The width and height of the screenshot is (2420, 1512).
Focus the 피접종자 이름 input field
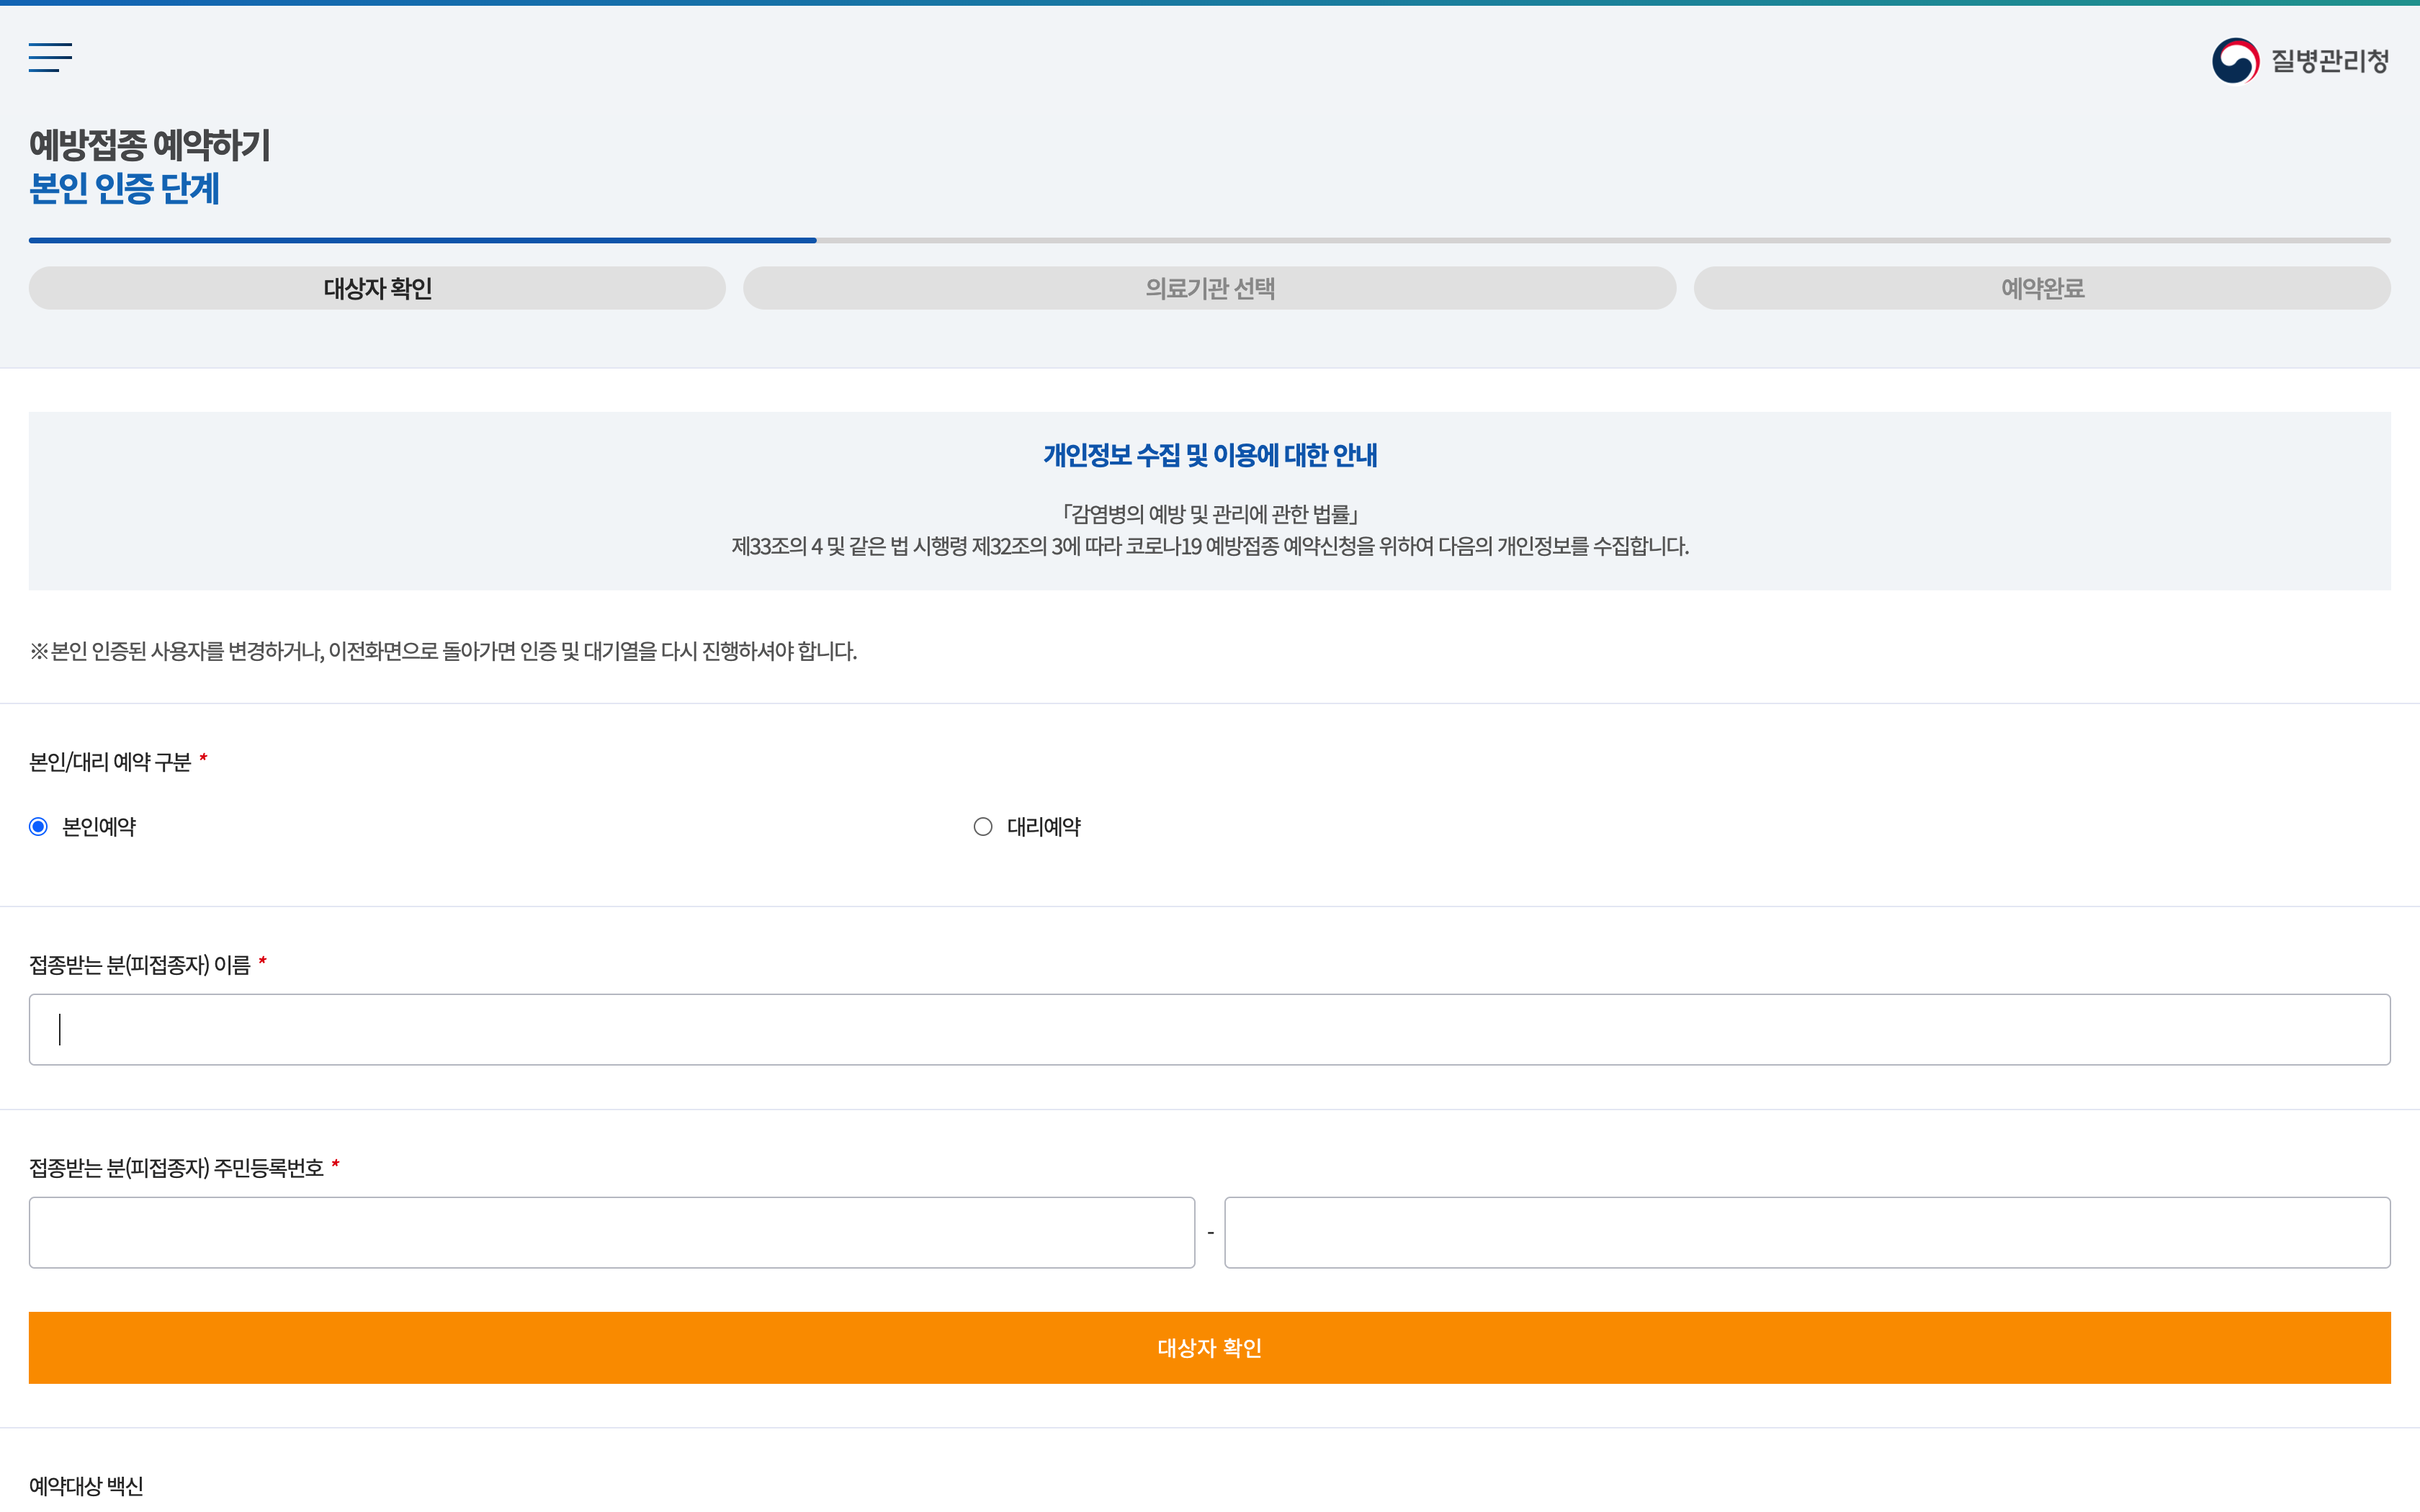[x=1210, y=1029]
